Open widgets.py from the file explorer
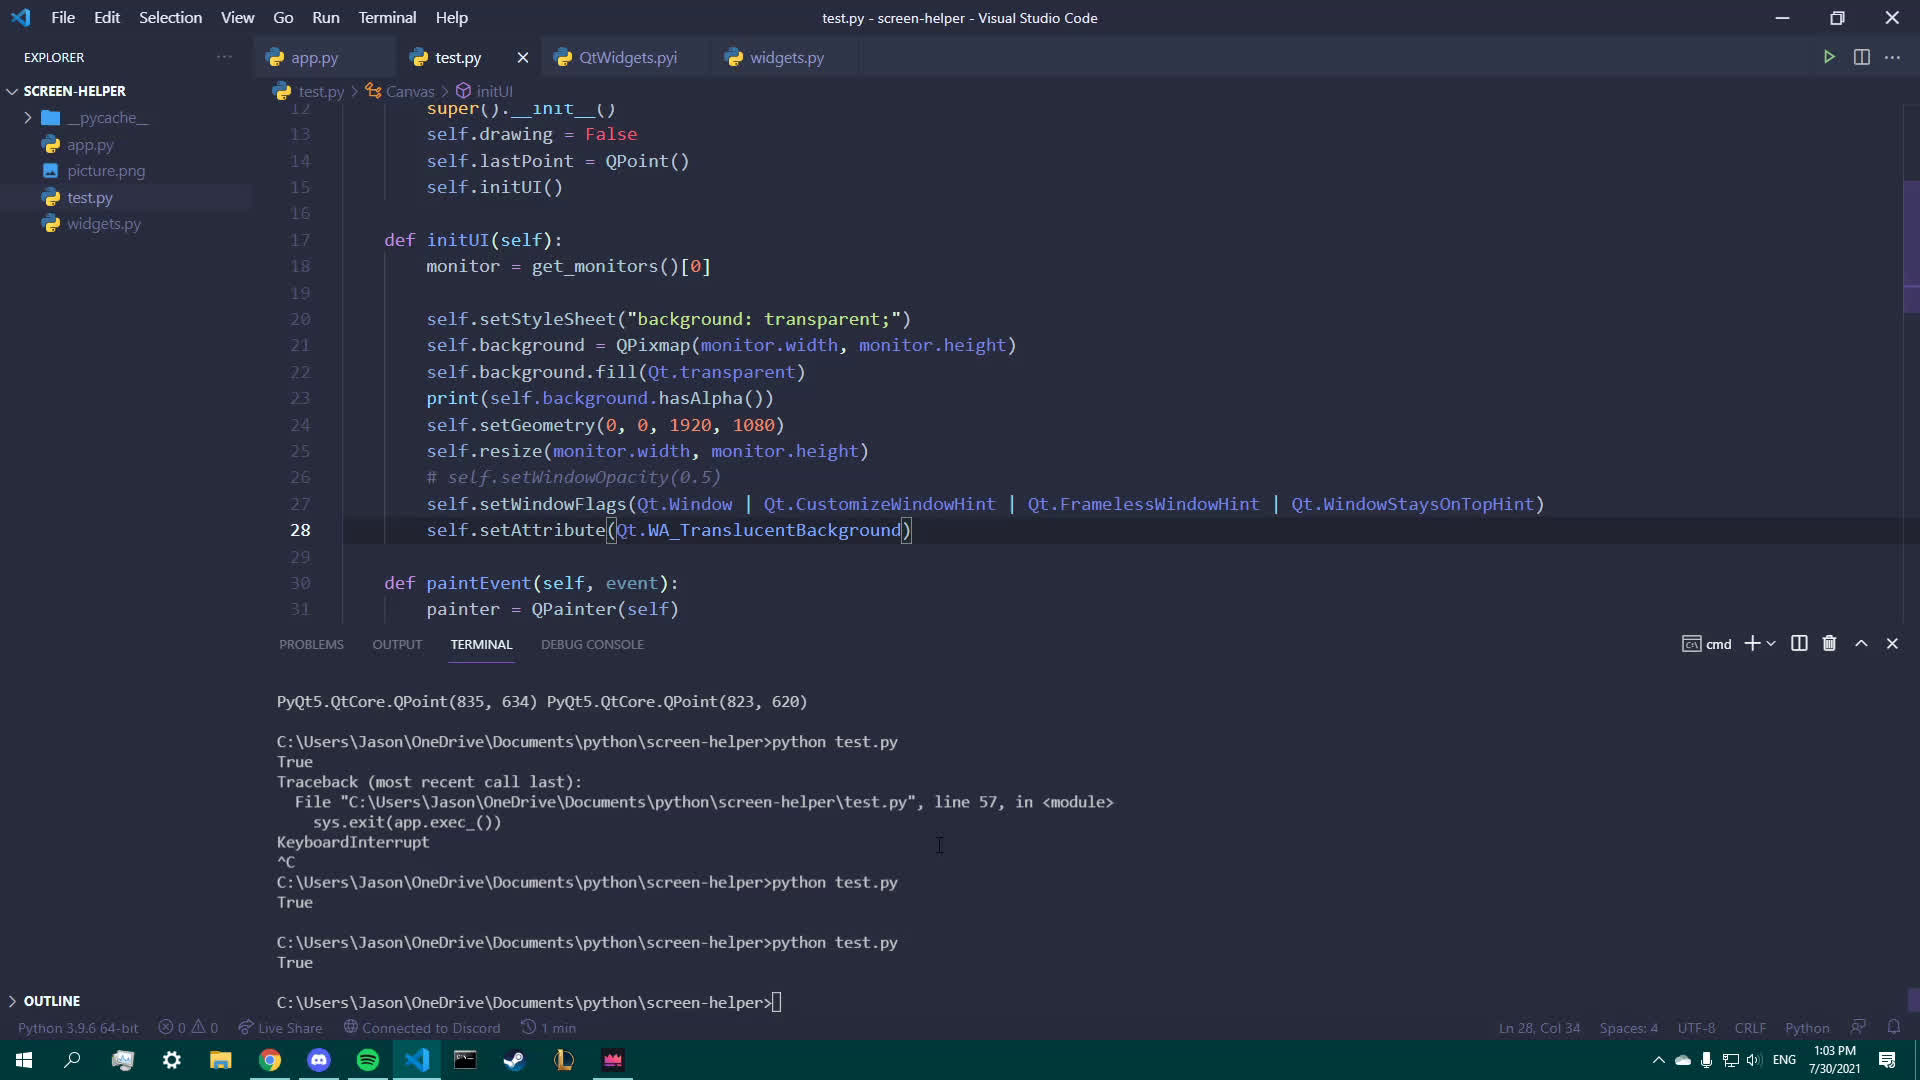This screenshot has height=1080, width=1920. coord(104,224)
